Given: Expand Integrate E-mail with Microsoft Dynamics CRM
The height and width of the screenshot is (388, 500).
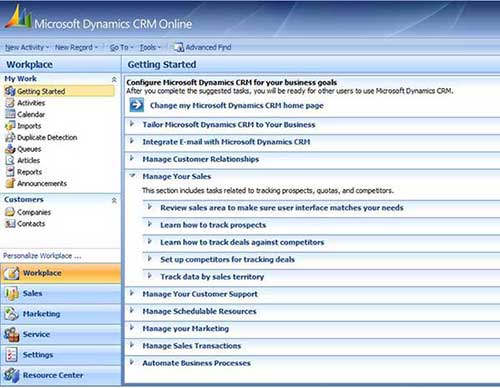Looking at the screenshot, I should [132, 141].
